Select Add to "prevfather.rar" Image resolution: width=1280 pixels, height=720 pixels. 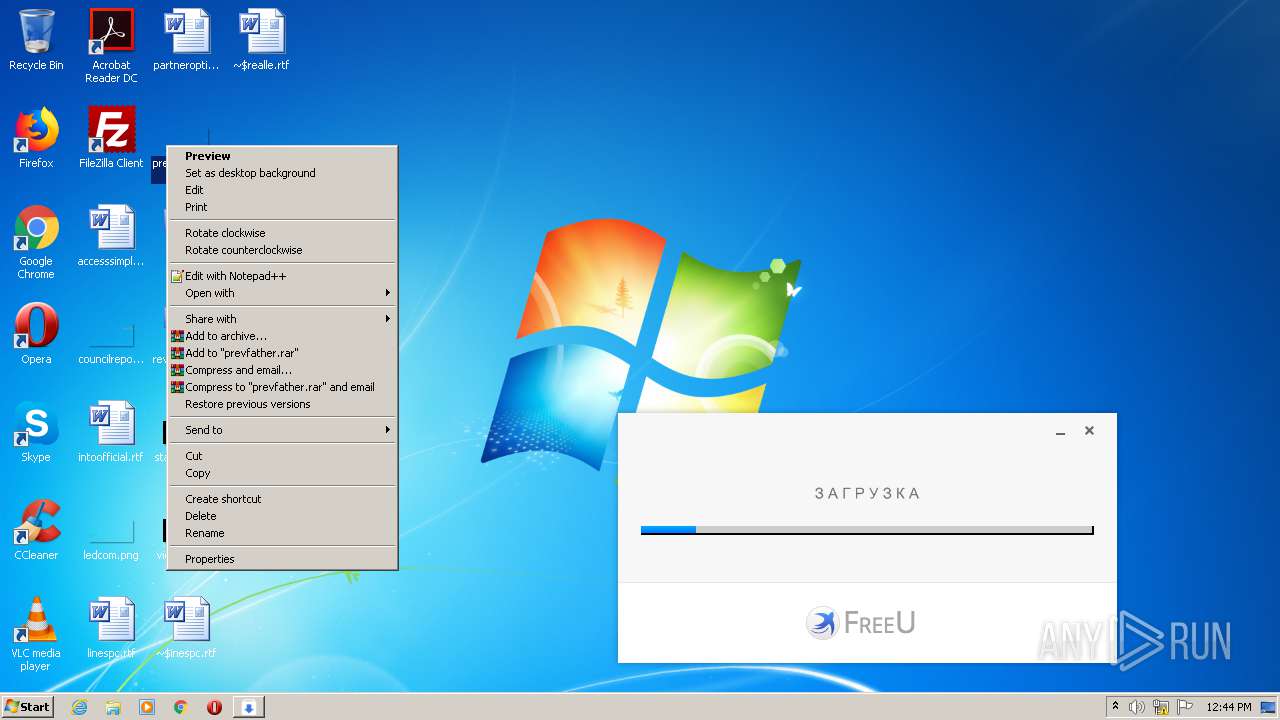(x=282, y=353)
